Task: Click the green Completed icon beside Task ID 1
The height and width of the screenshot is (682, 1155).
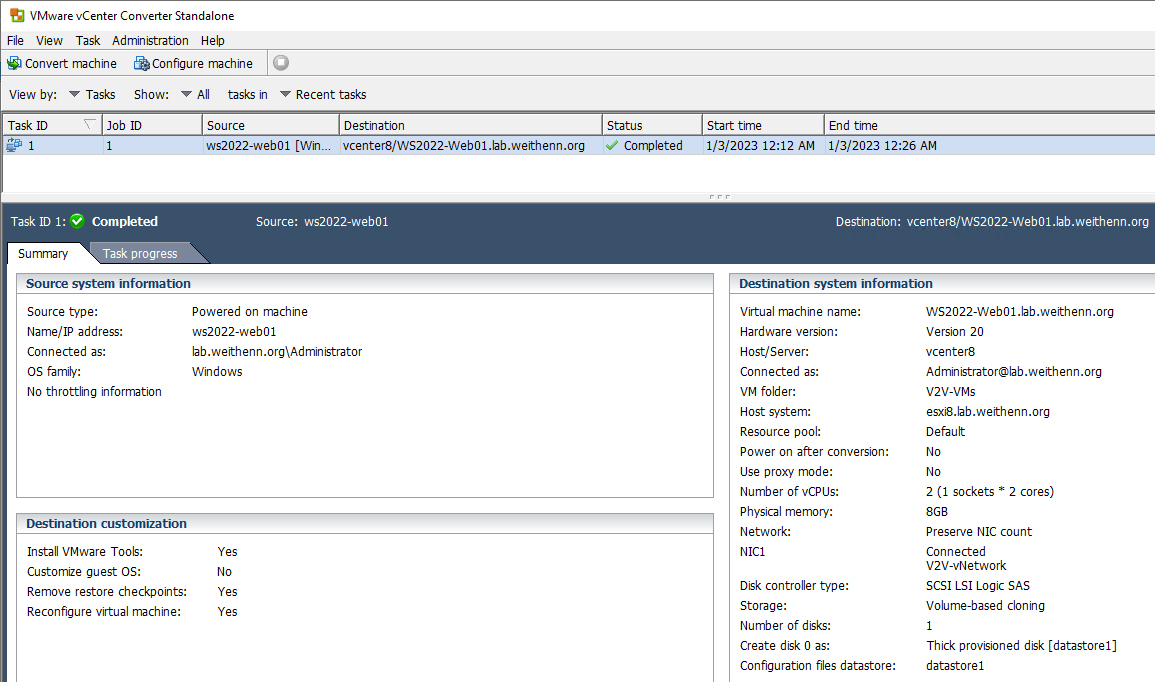Action: (77, 221)
